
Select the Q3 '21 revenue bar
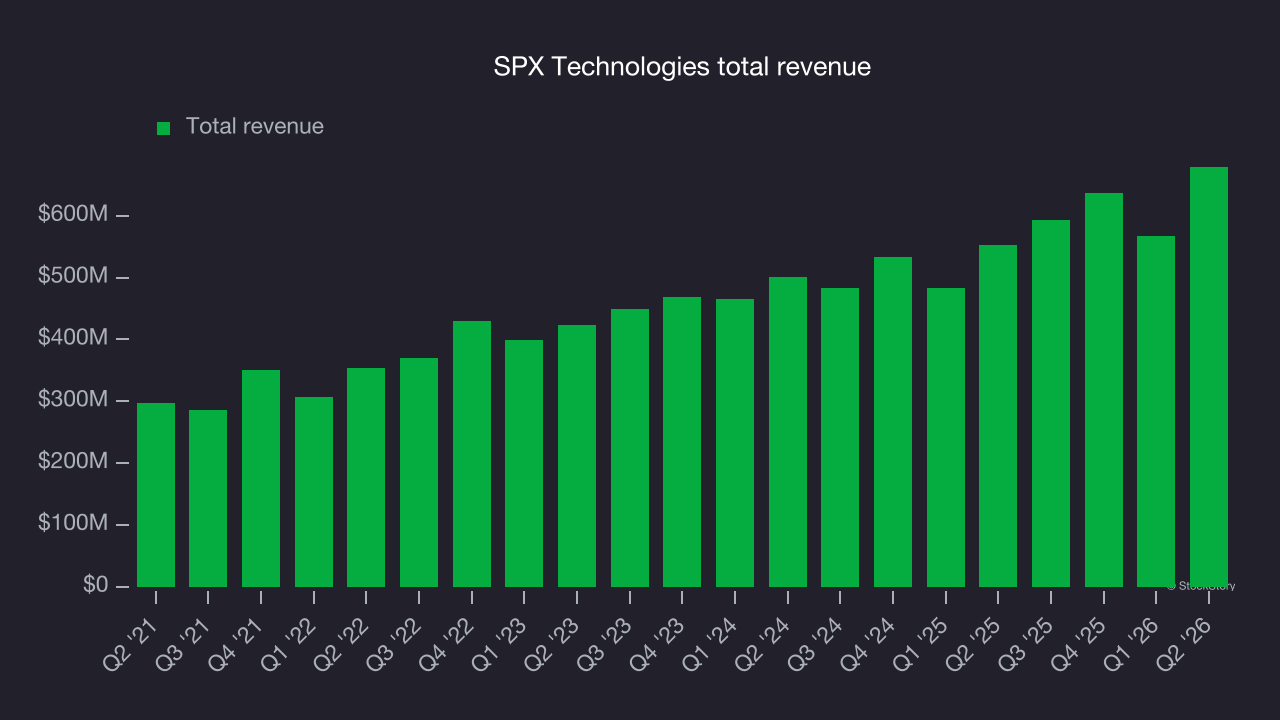point(208,498)
